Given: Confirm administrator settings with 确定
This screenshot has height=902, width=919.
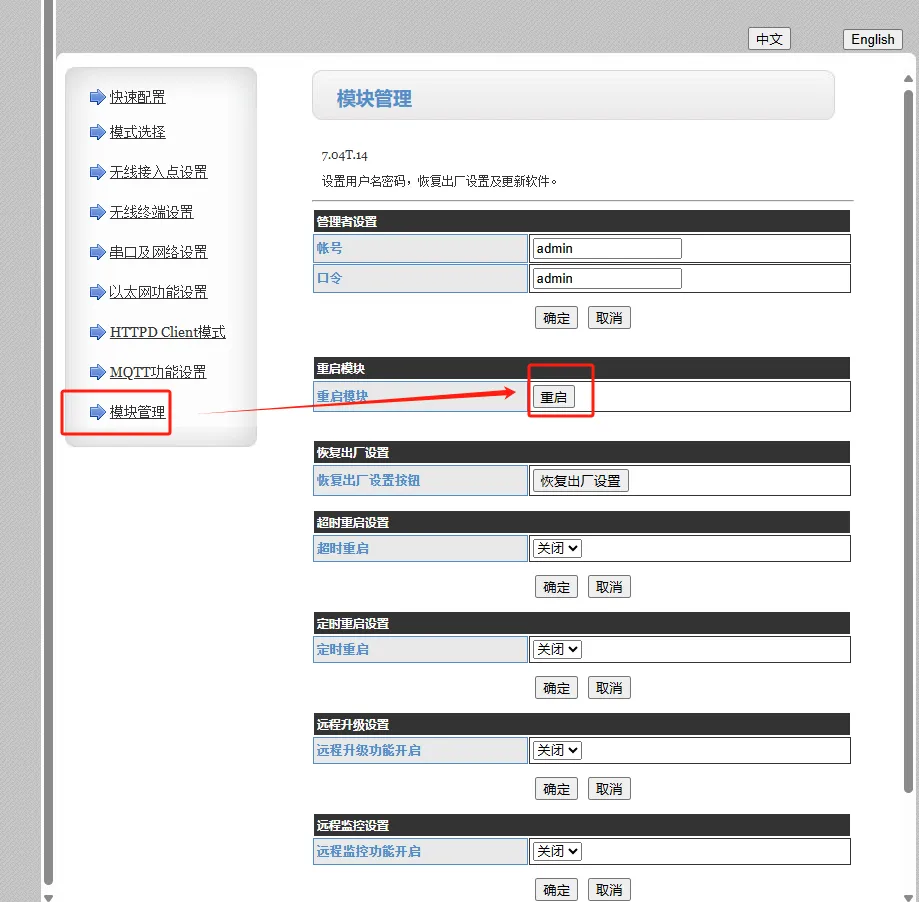Looking at the screenshot, I should [x=556, y=318].
